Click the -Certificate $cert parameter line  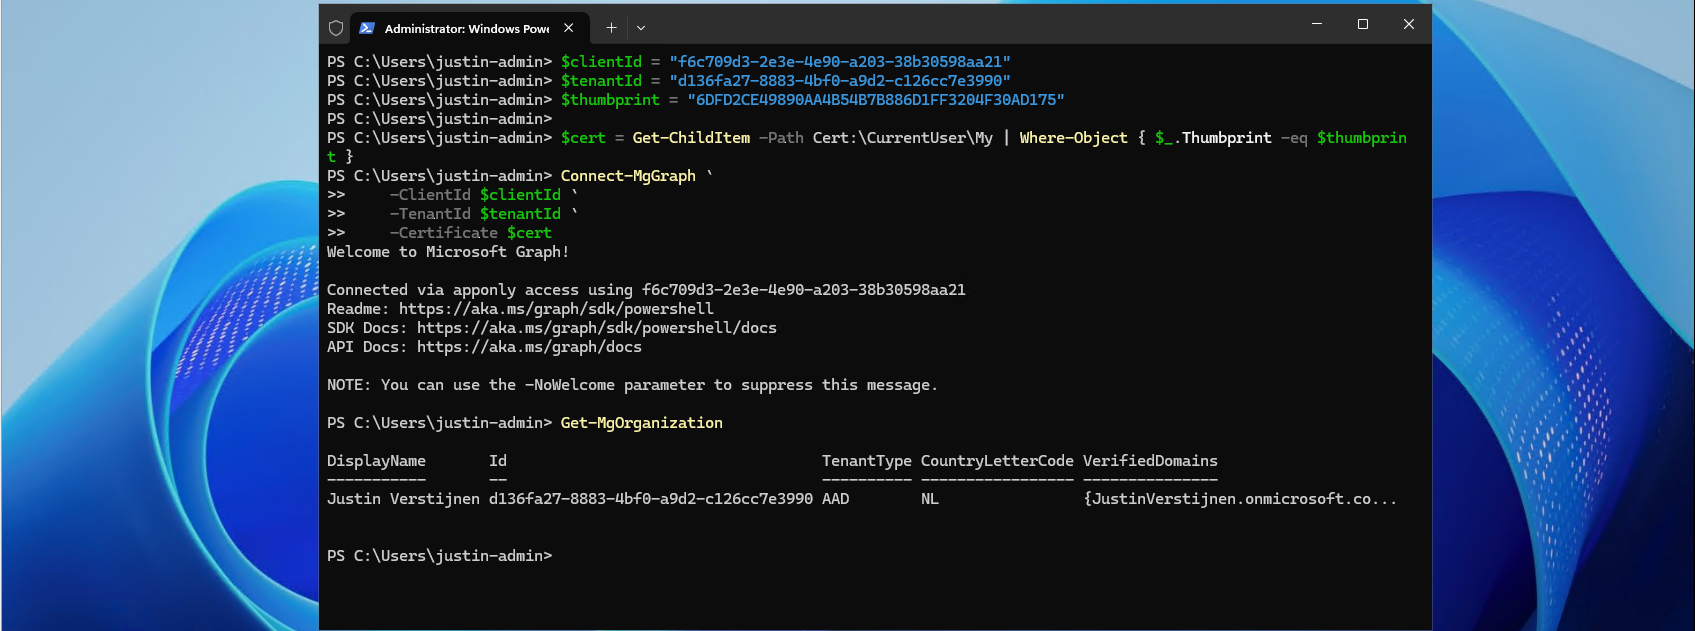click(x=470, y=233)
